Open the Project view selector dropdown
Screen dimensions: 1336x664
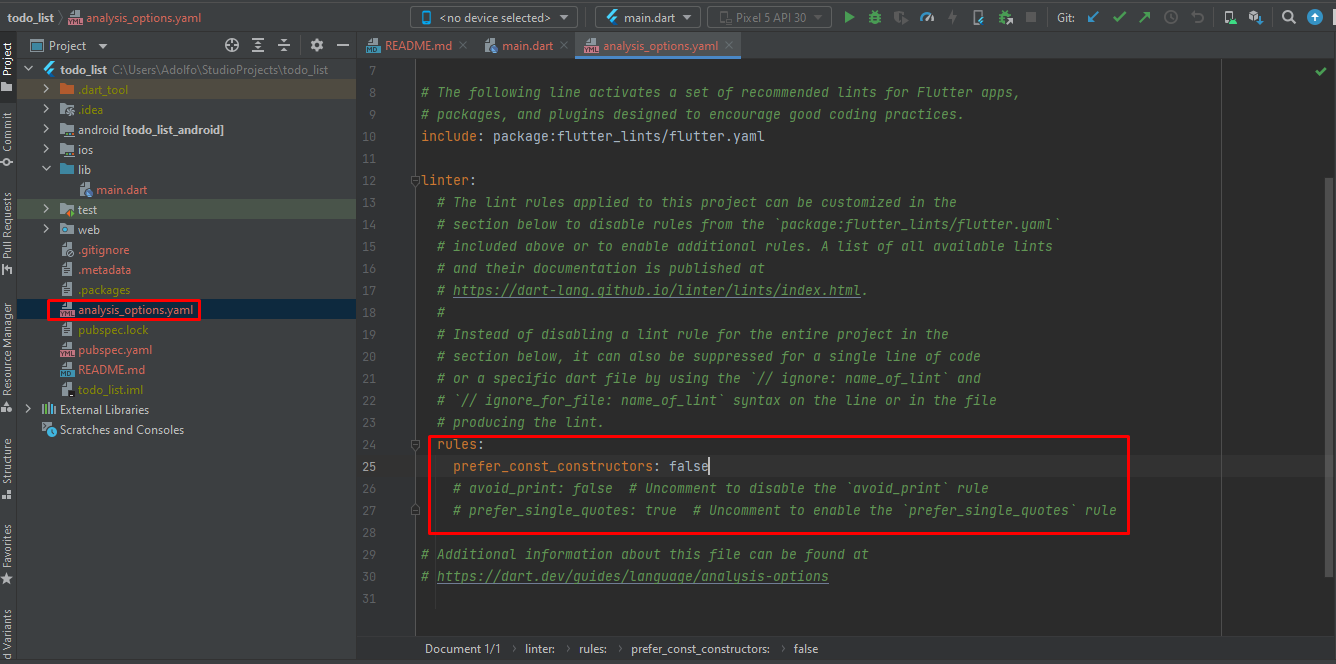(69, 45)
